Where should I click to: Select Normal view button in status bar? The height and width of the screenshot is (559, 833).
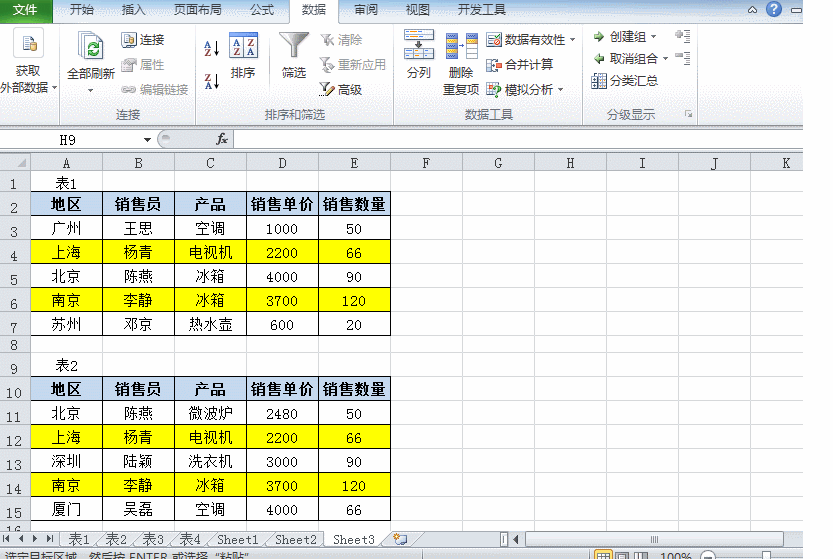pyautogui.click(x=603, y=555)
